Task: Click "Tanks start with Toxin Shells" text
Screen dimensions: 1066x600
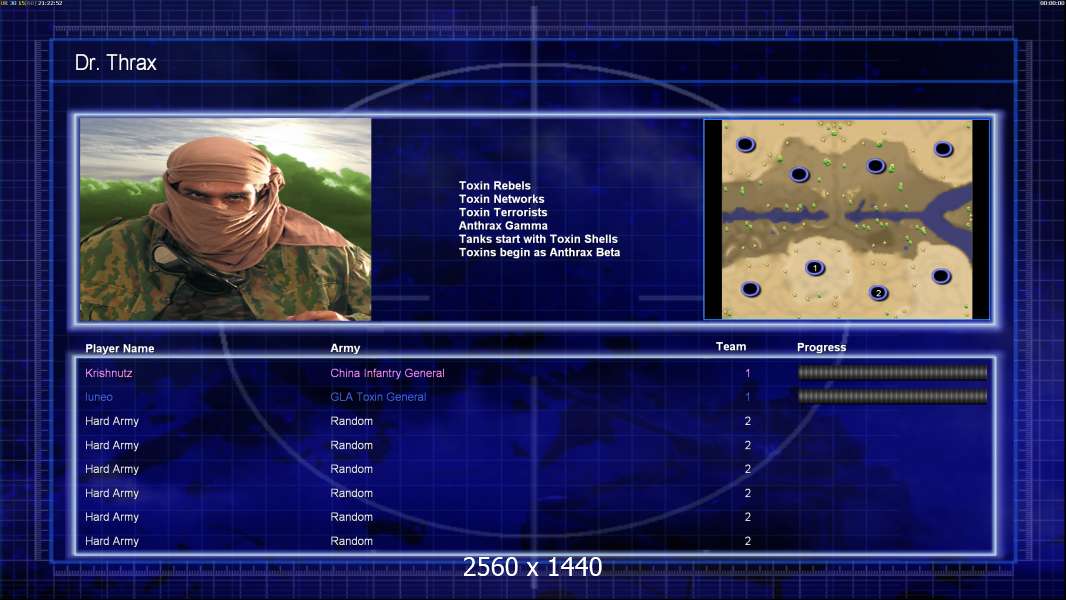Action: (538, 239)
